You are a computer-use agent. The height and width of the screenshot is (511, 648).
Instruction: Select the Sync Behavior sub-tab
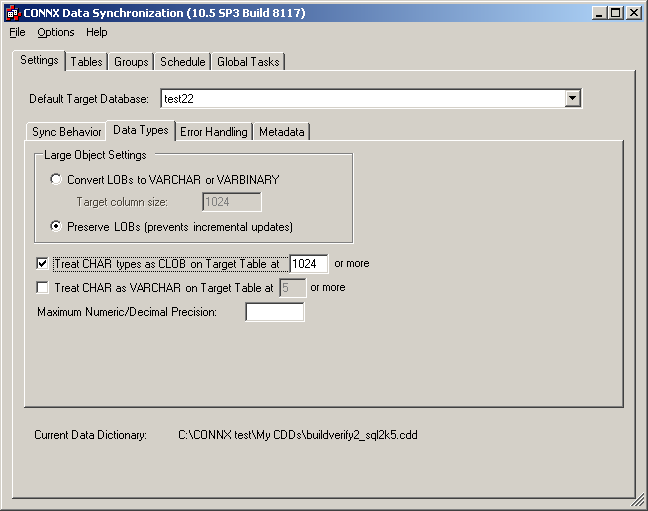(66, 132)
